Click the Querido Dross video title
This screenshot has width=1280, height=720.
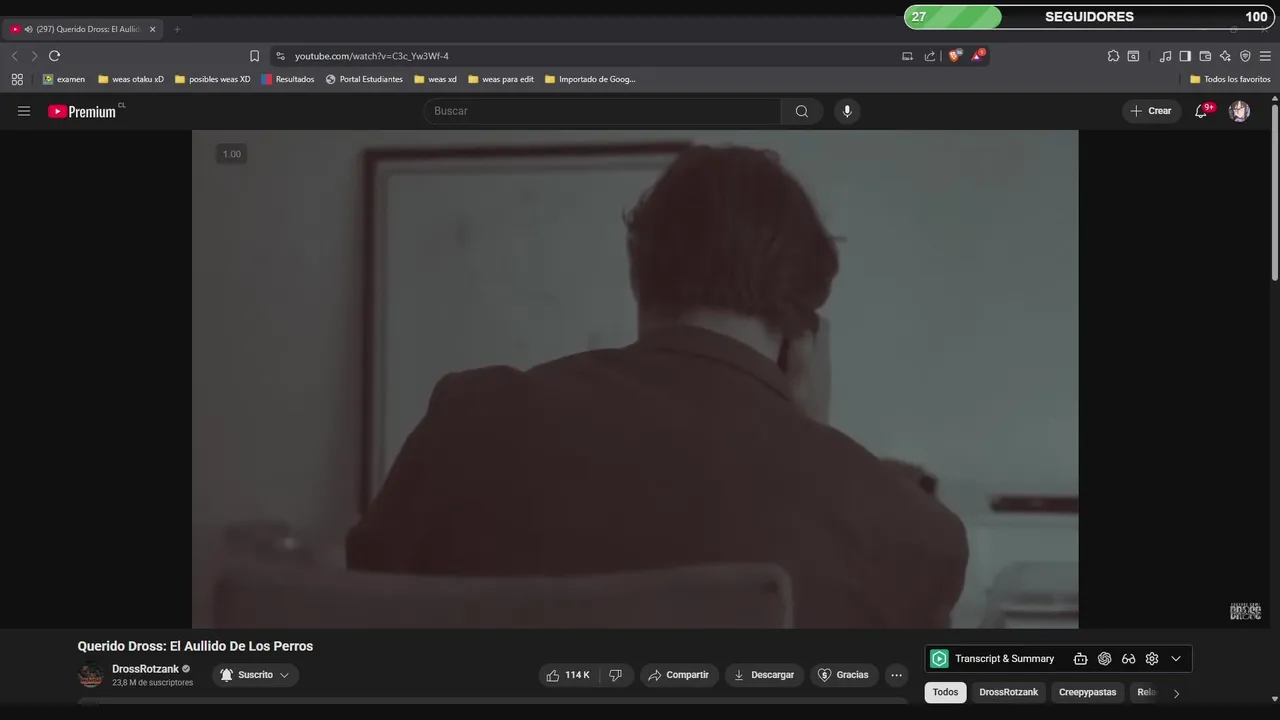[195, 646]
